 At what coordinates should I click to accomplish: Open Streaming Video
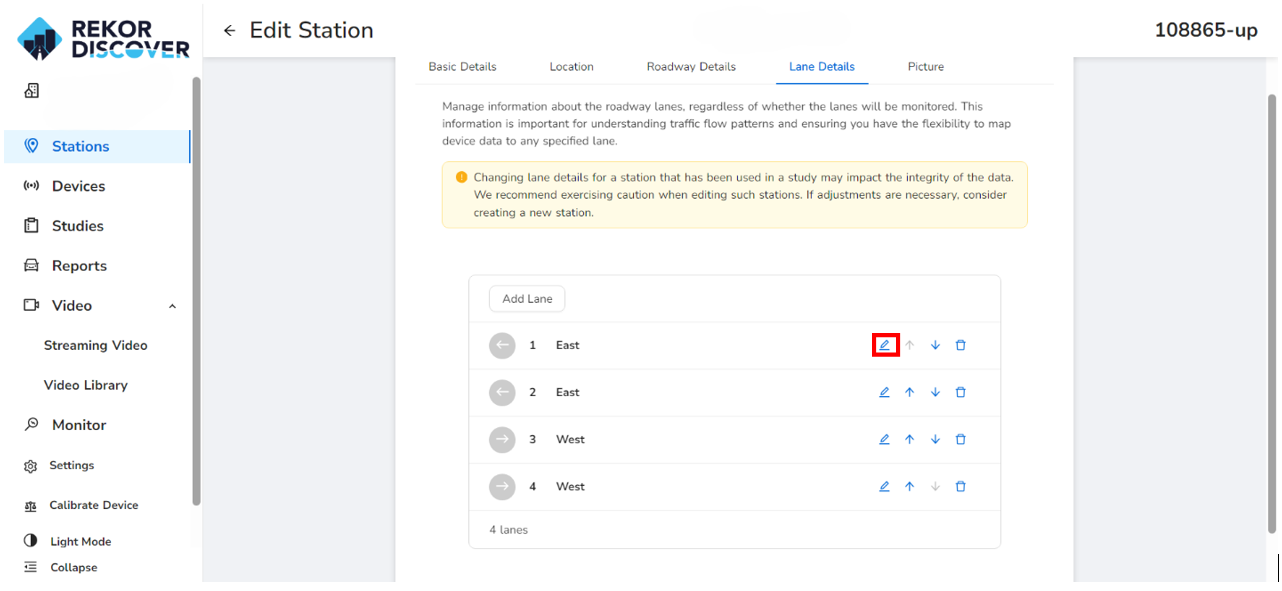(96, 345)
